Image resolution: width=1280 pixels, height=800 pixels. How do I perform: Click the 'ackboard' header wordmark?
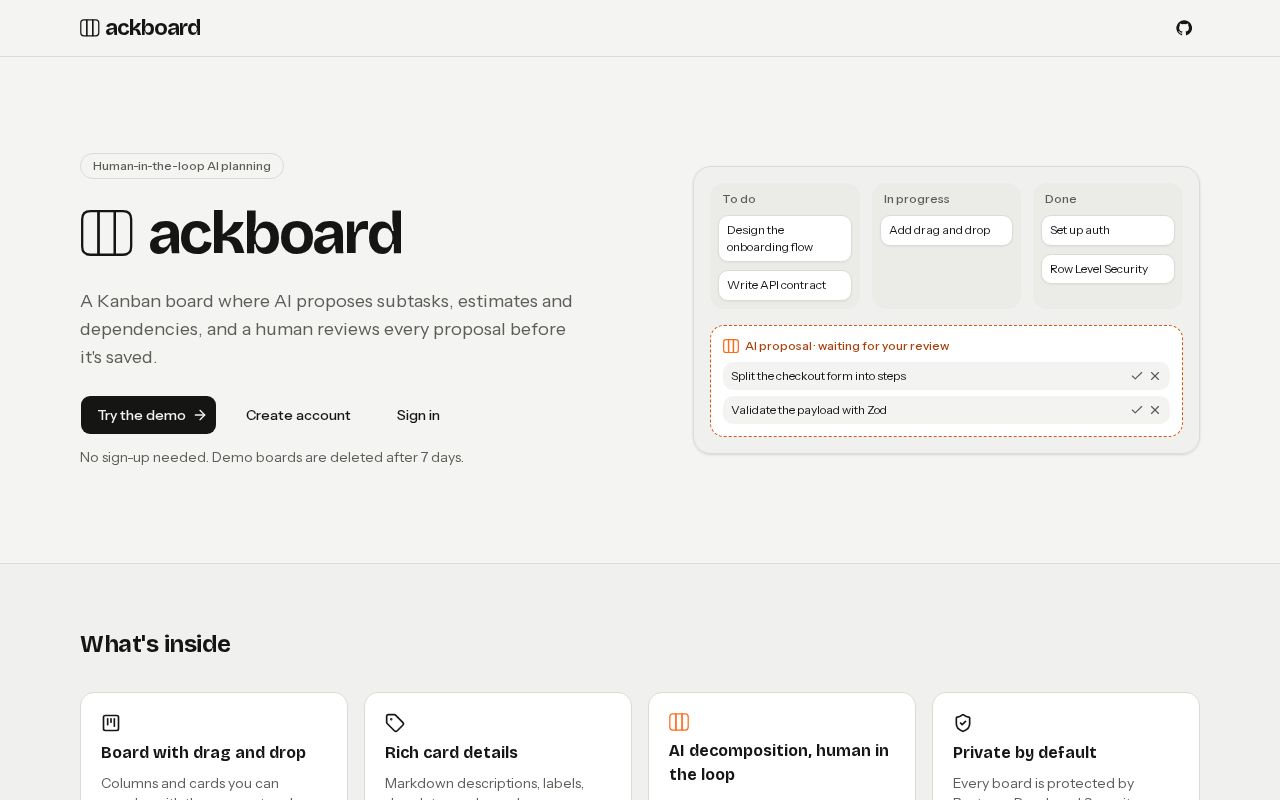(x=153, y=28)
